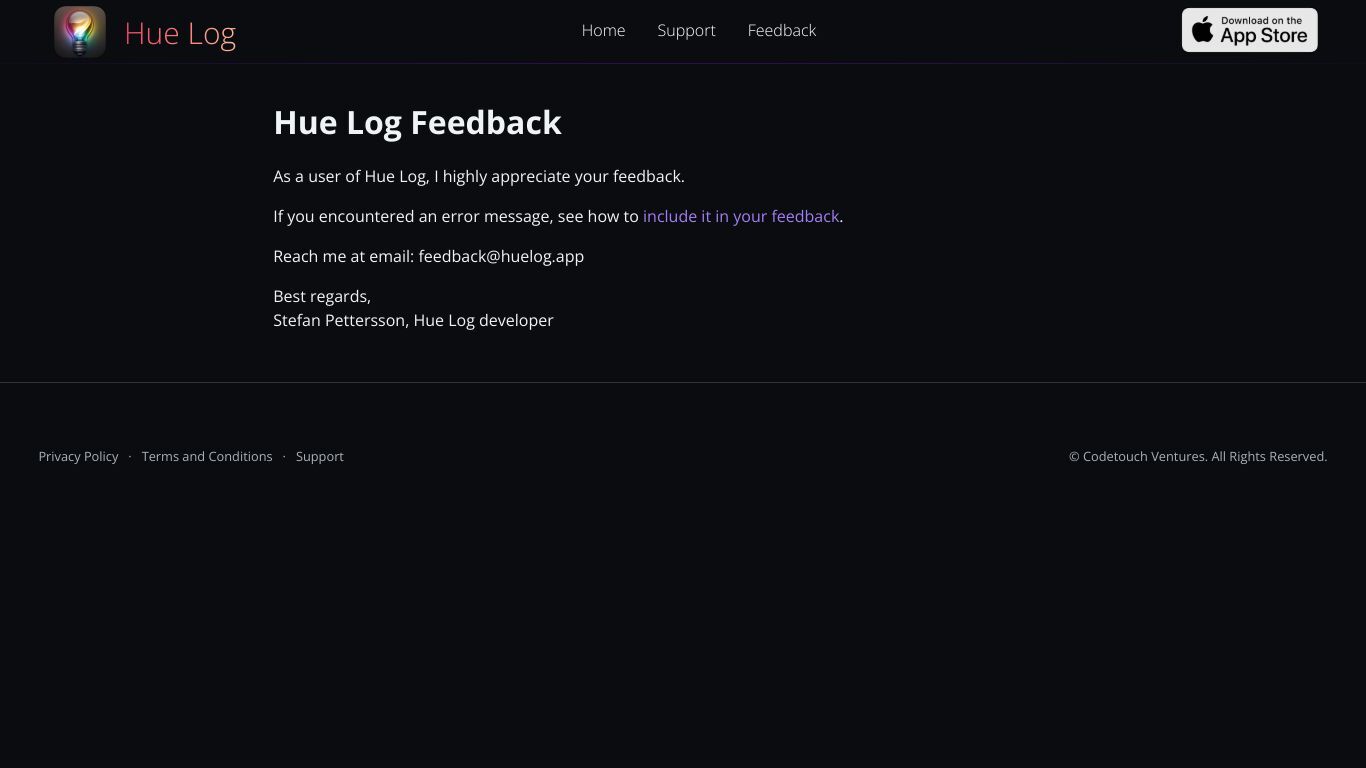Screen dimensions: 1366x768
Task: Go to Home in the top navigation
Action: pos(603,30)
